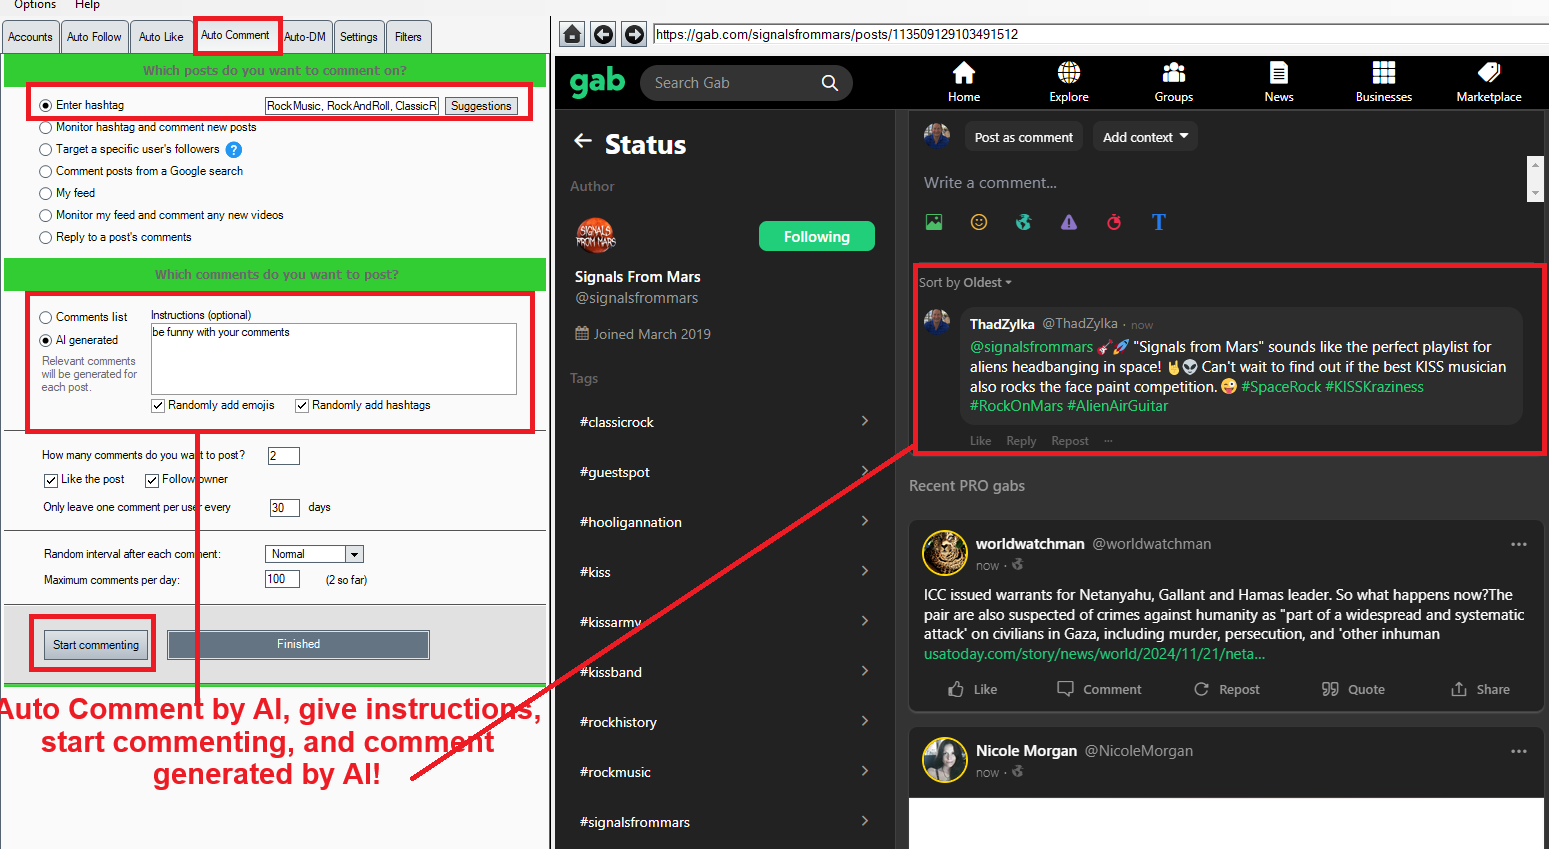The height and width of the screenshot is (849, 1549).
Task: Attach an image to comment
Action: point(934,222)
